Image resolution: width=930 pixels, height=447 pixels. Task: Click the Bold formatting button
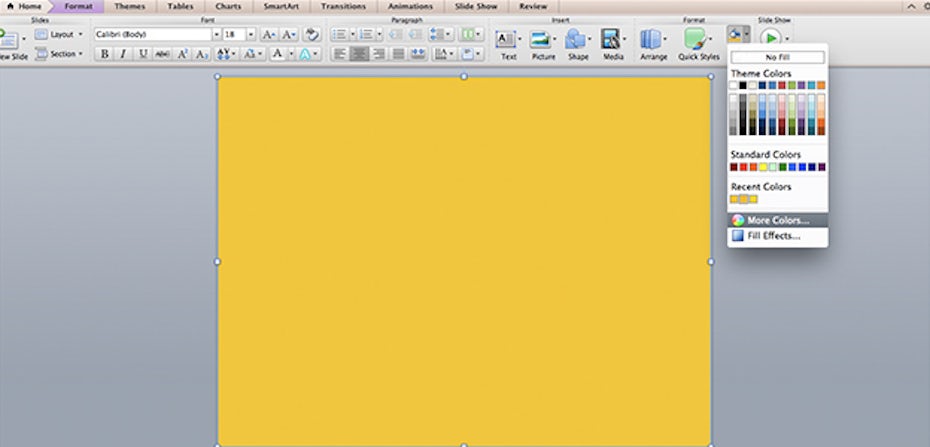click(104, 54)
